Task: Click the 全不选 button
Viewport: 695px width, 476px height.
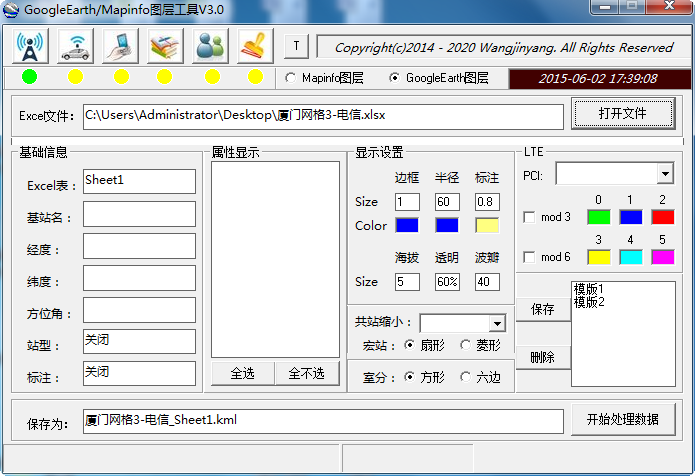Action: coord(307,374)
